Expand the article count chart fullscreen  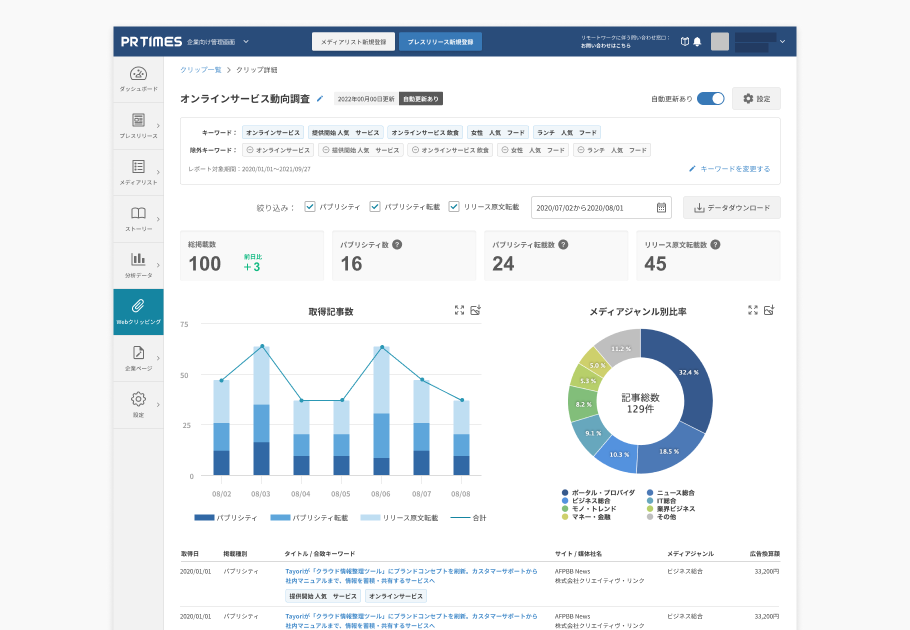point(460,310)
